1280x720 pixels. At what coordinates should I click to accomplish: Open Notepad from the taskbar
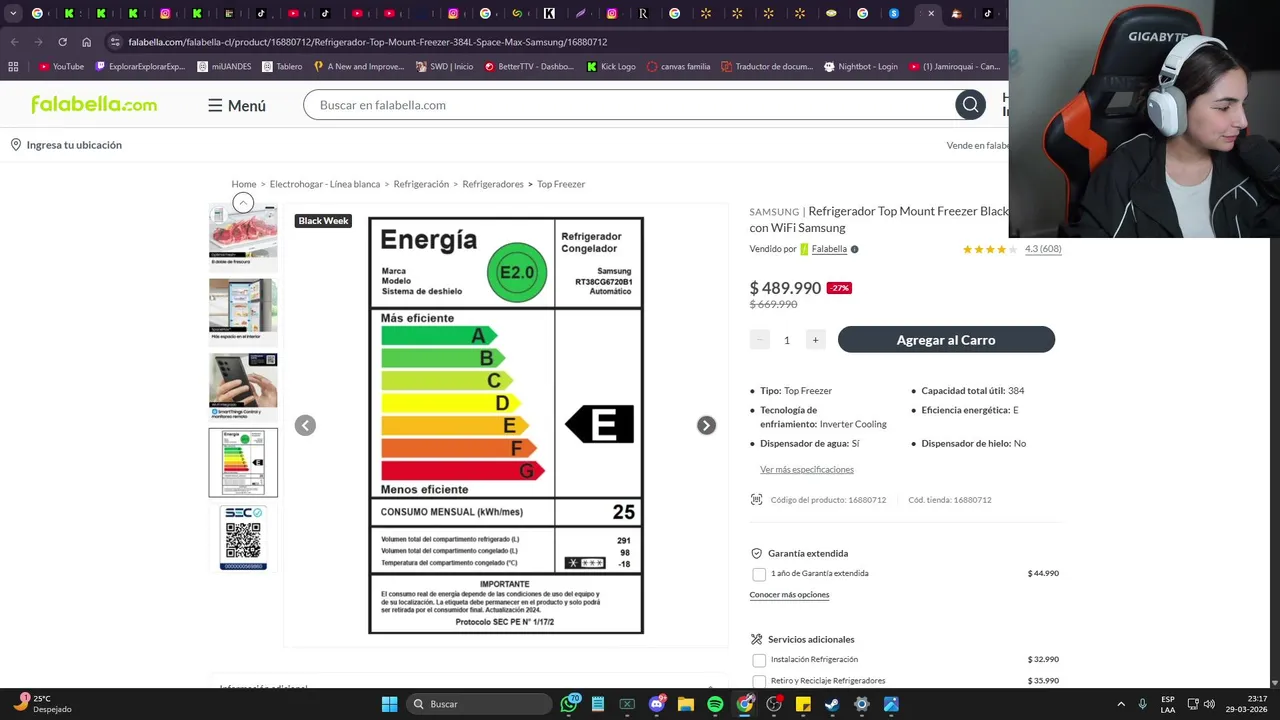tap(598, 704)
